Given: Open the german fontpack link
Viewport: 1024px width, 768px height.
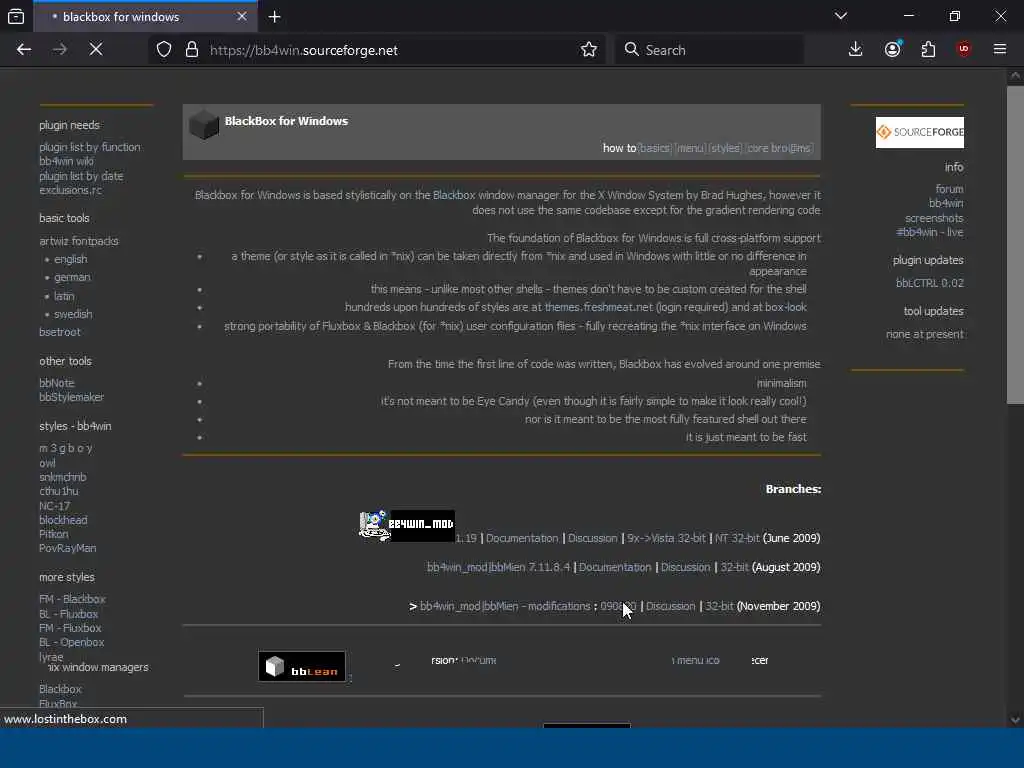Looking at the screenshot, I should pos(72,277).
